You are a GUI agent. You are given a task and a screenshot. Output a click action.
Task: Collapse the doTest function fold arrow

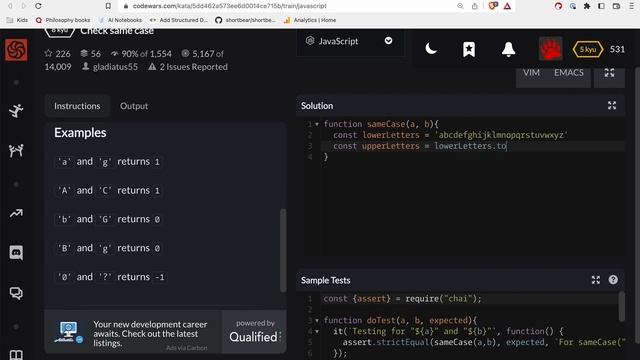click(x=317, y=320)
